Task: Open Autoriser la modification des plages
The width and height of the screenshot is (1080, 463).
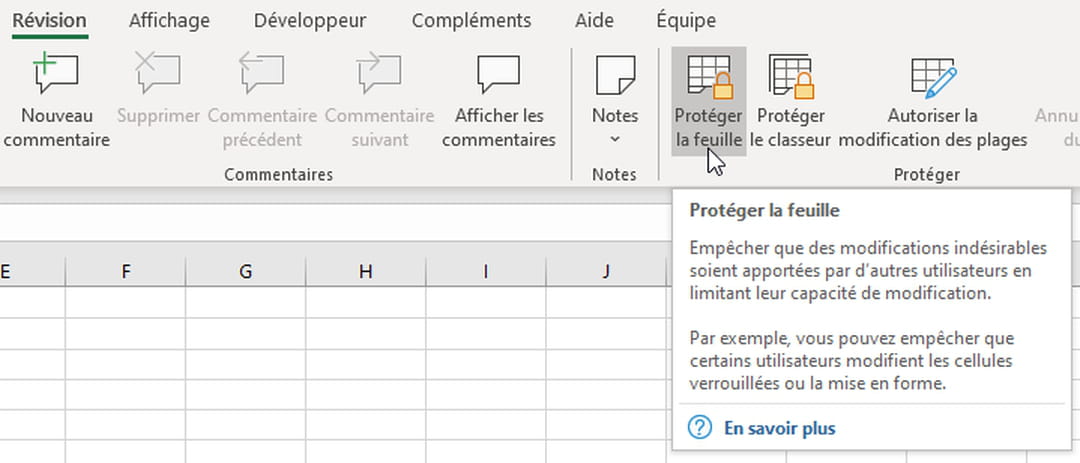Action: click(x=933, y=101)
